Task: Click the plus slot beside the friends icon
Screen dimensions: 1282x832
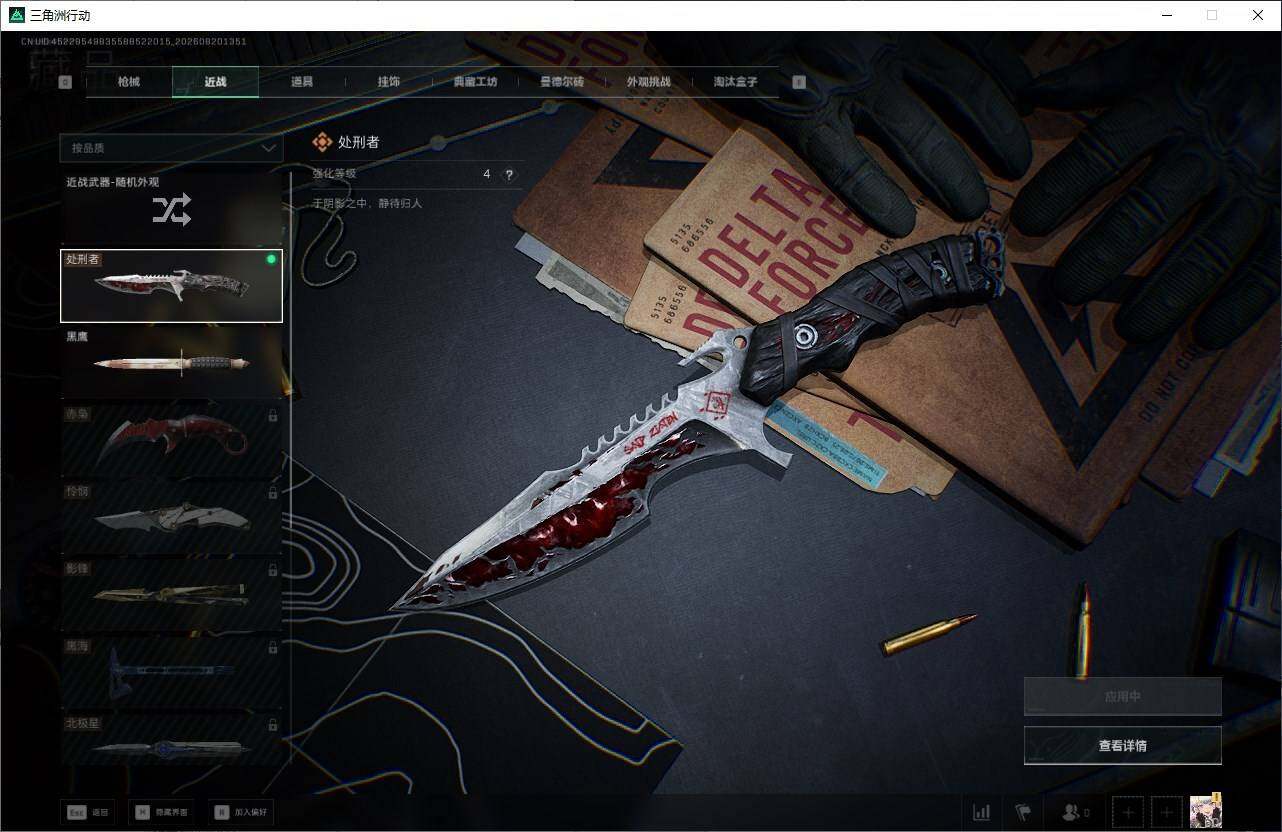Action: (1128, 812)
